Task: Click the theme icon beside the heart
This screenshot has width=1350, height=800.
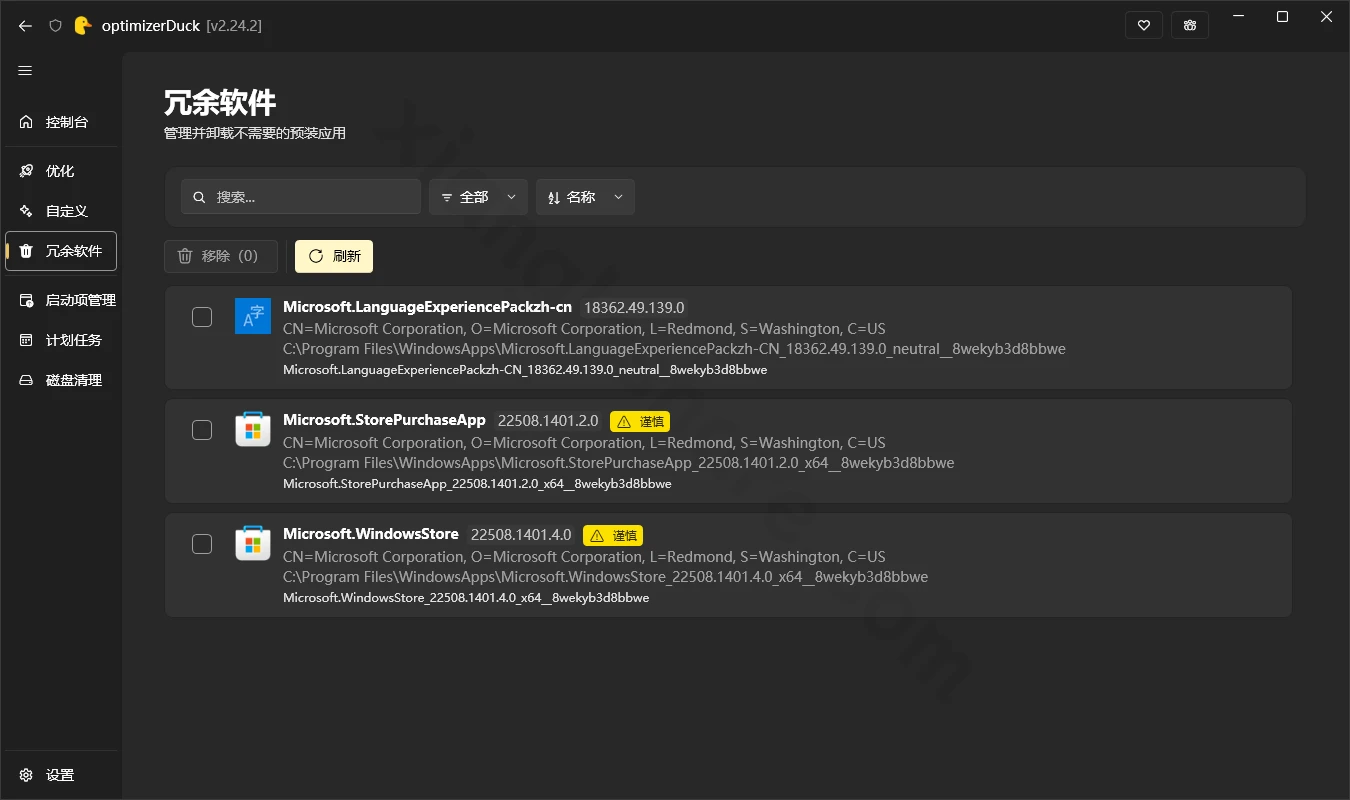Action: [x=1190, y=26]
